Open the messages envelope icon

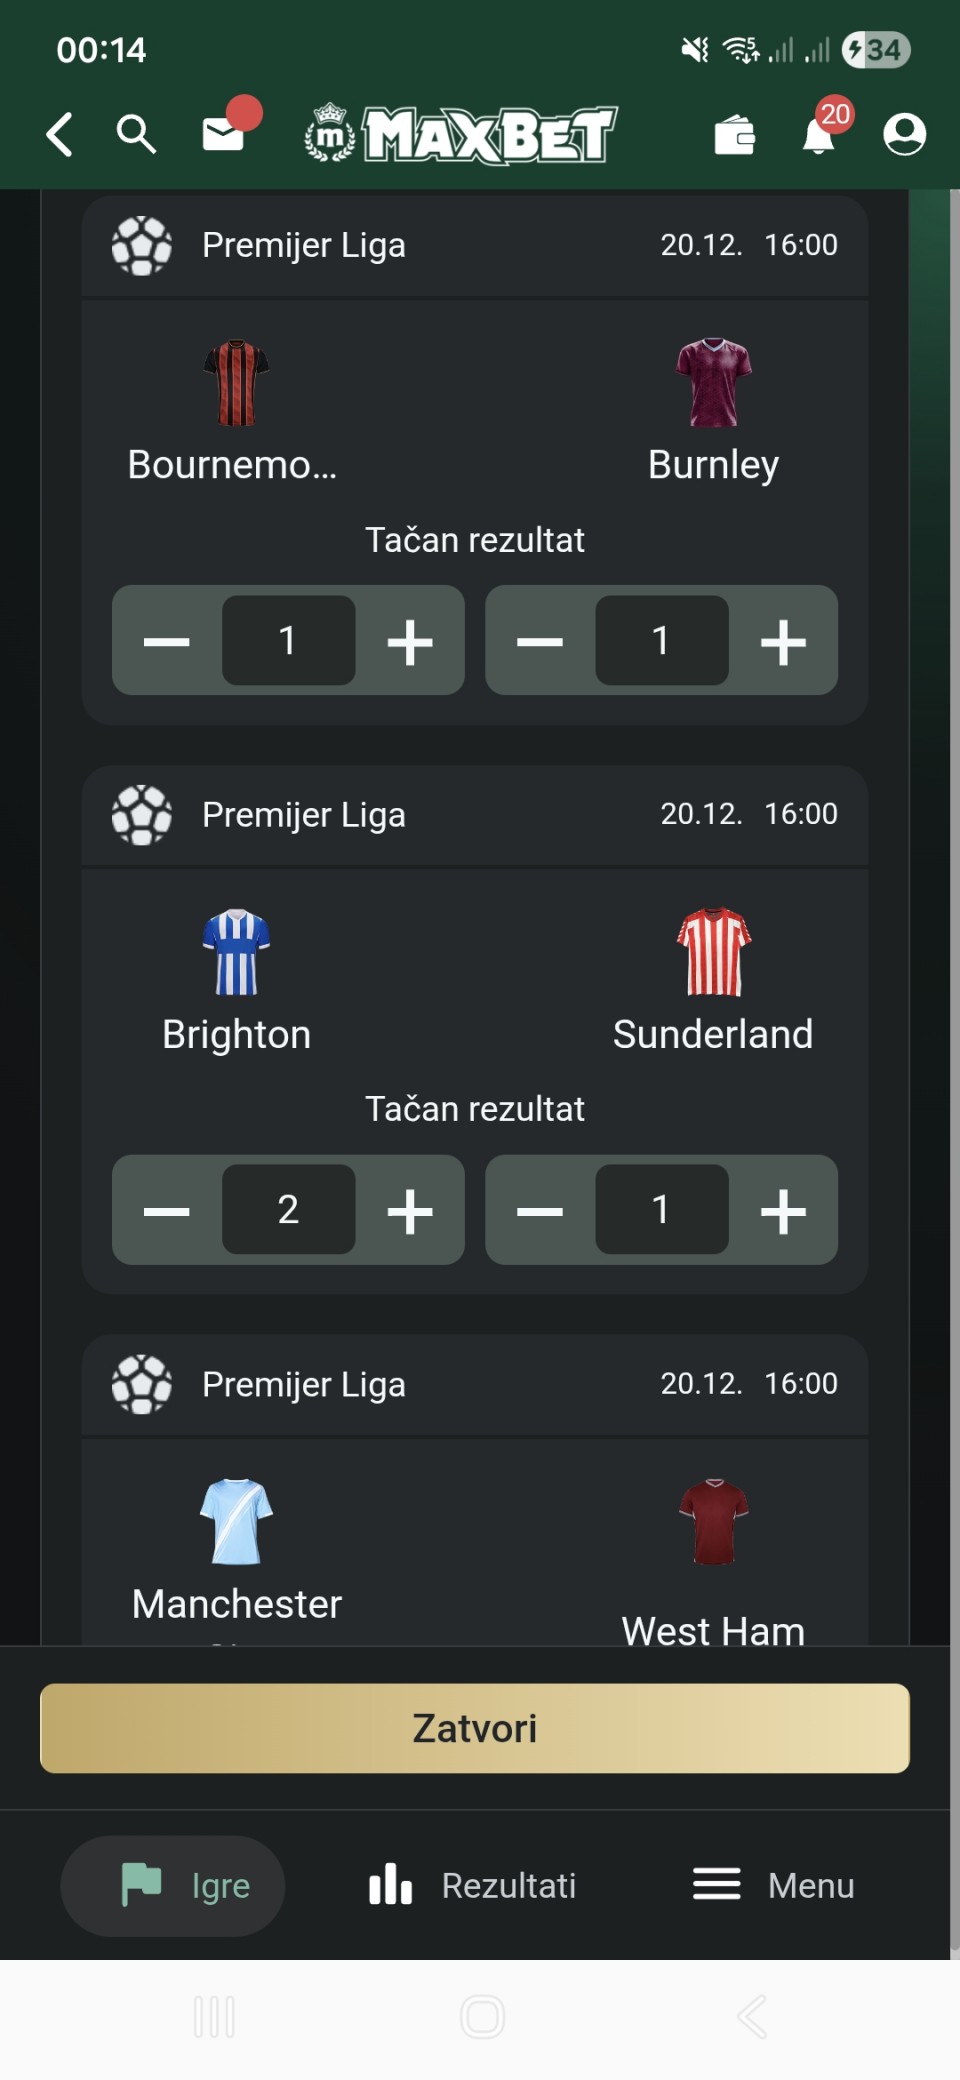224,134
